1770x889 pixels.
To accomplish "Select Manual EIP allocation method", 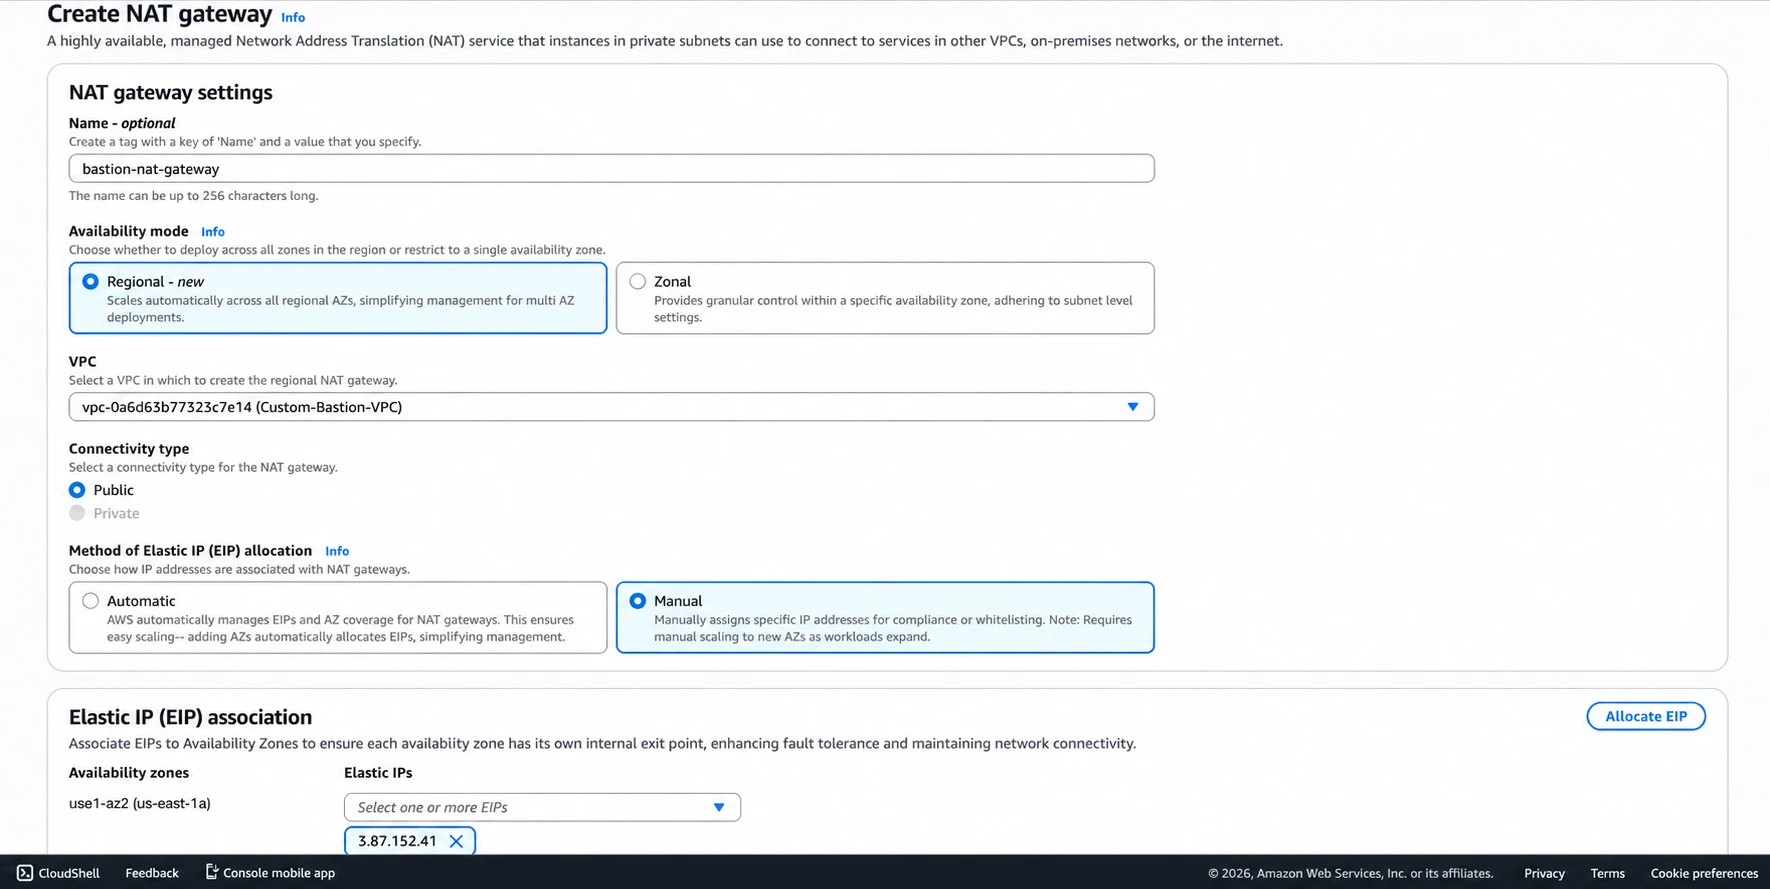I will pos(638,601).
